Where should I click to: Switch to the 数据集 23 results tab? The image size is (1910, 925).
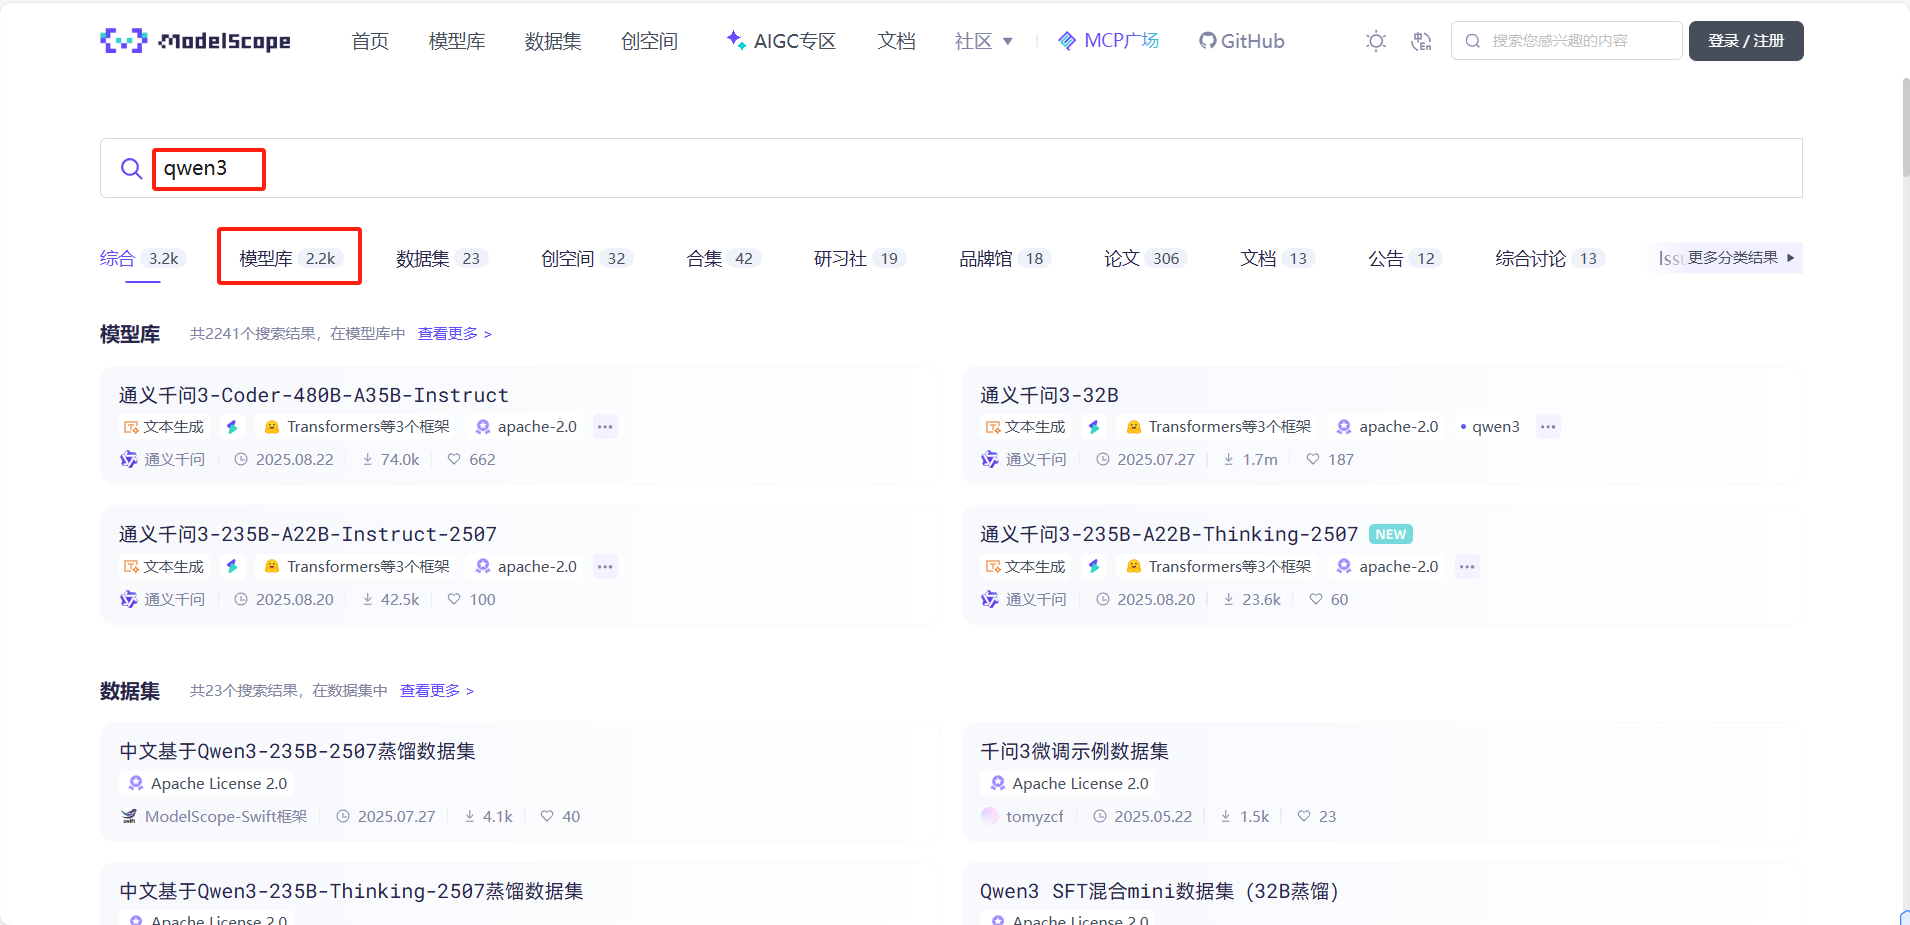coord(438,258)
